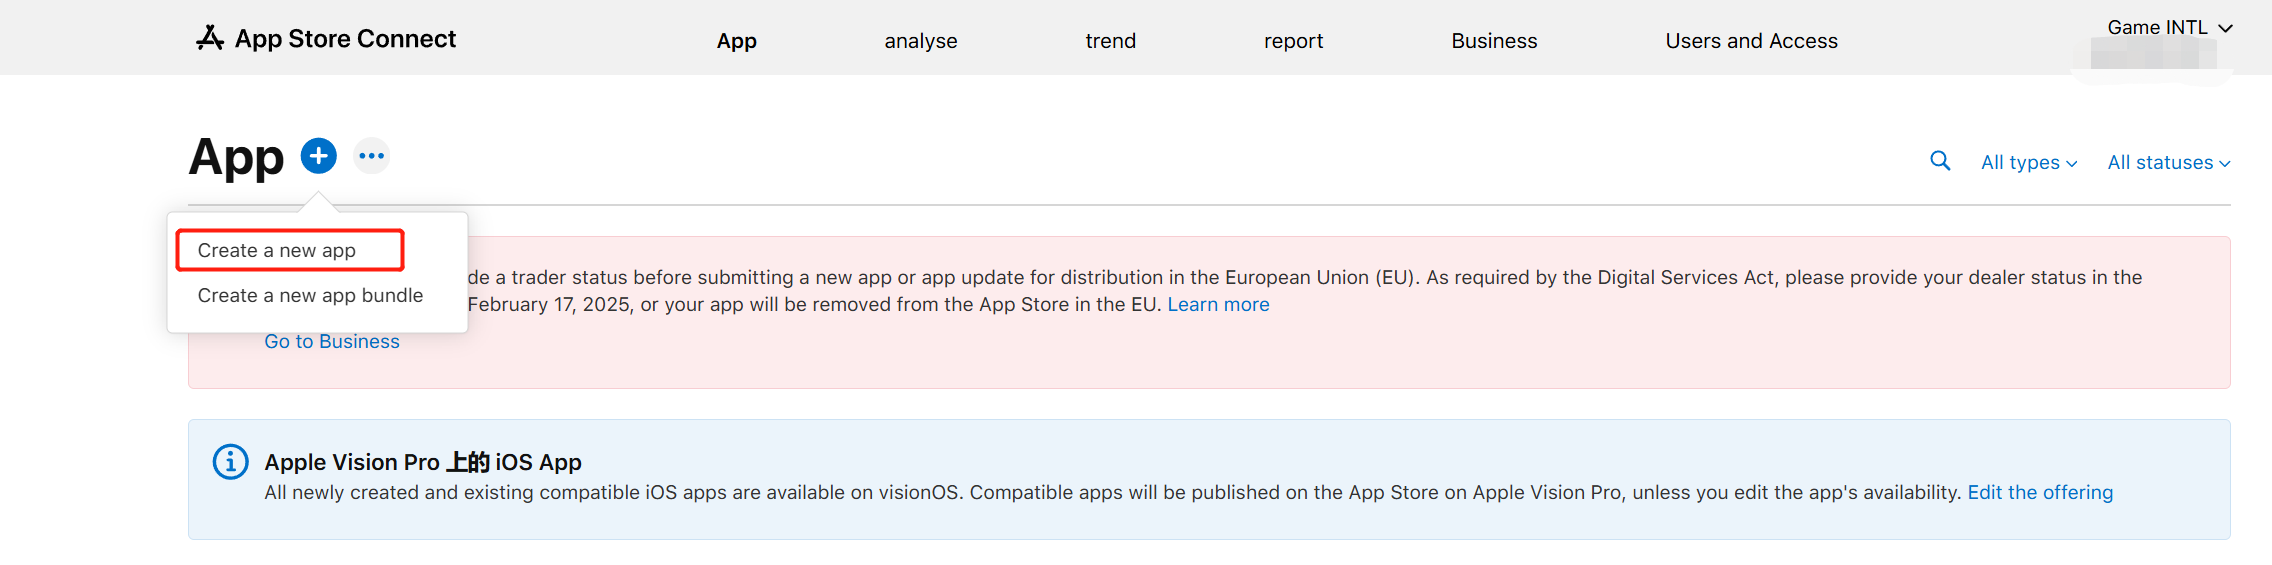Open the three-dots more options icon
The width and height of the screenshot is (2272, 565).
372,156
